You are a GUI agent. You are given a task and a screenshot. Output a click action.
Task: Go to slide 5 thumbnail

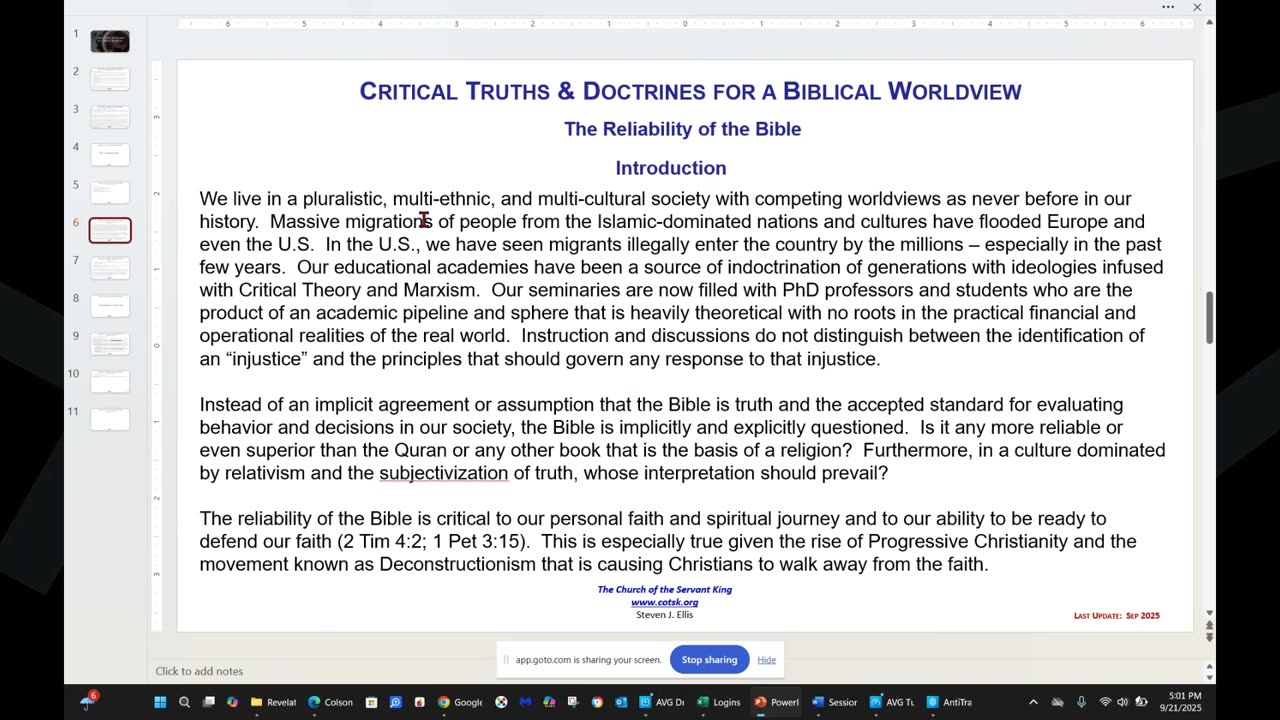pos(110,193)
